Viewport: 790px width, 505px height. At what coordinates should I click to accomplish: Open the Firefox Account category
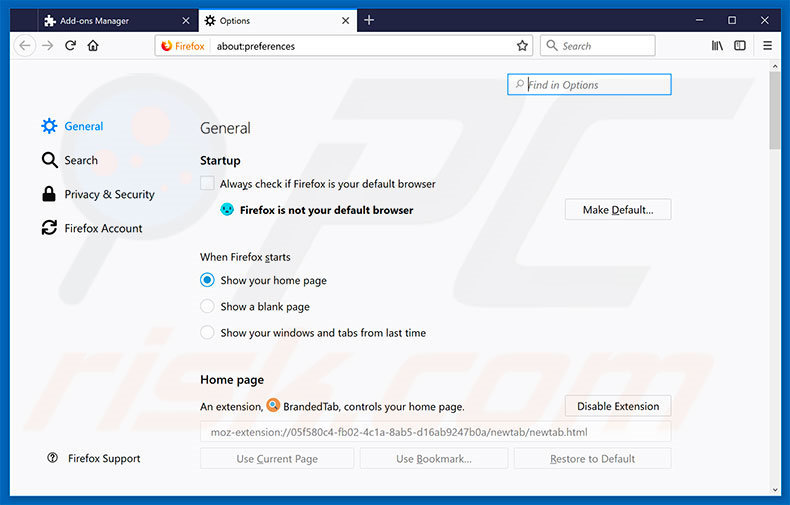point(92,228)
